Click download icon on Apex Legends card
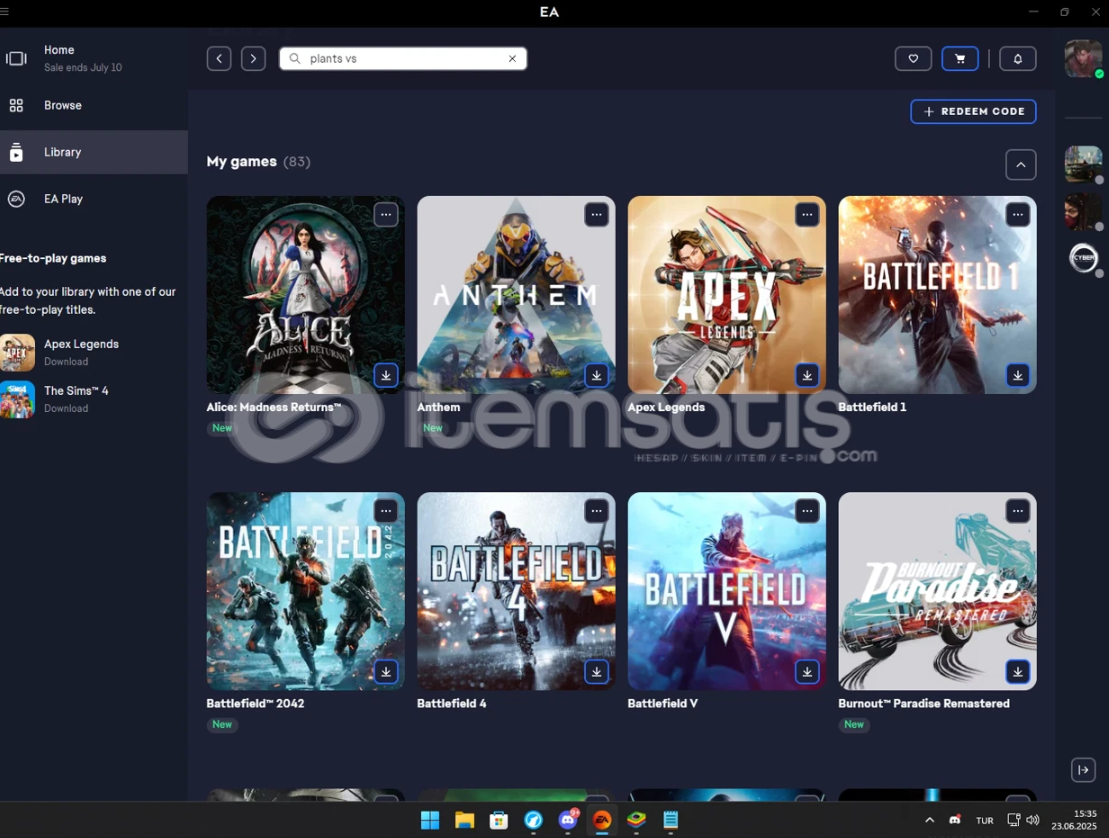Viewport: 1109px width, 838px height. 807,375
